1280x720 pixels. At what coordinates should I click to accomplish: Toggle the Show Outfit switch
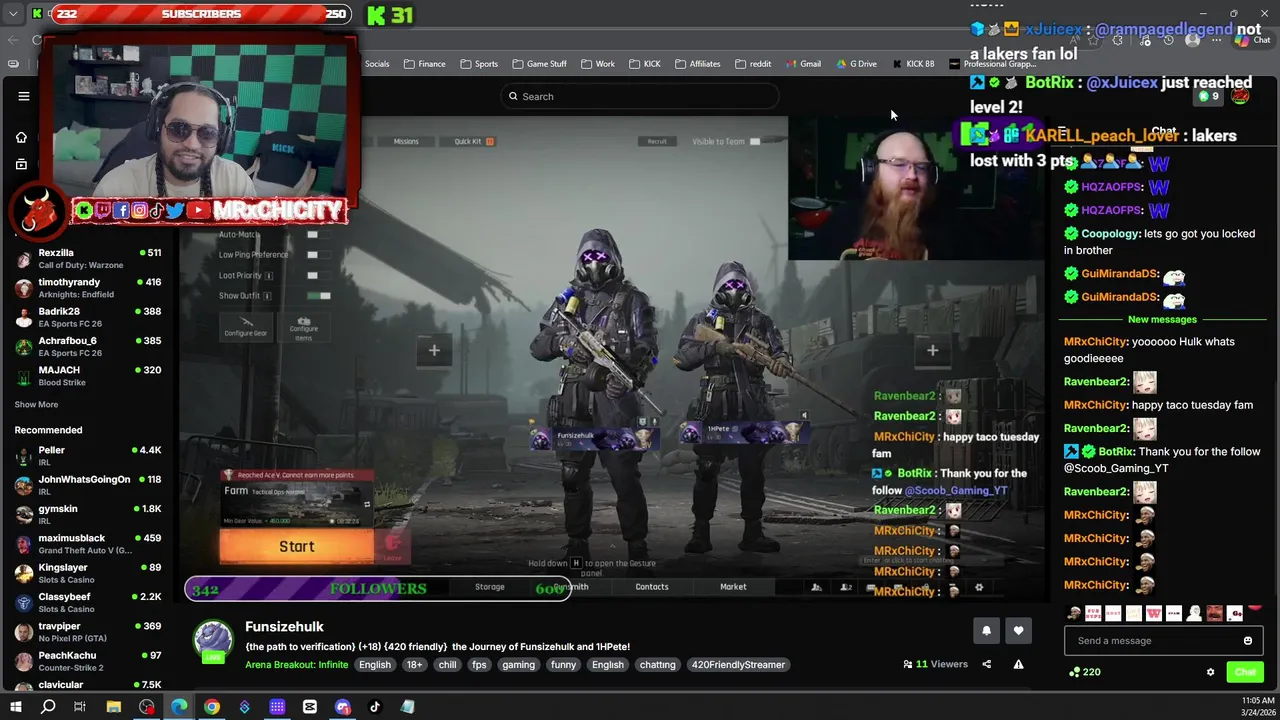[x=319, y=295]
